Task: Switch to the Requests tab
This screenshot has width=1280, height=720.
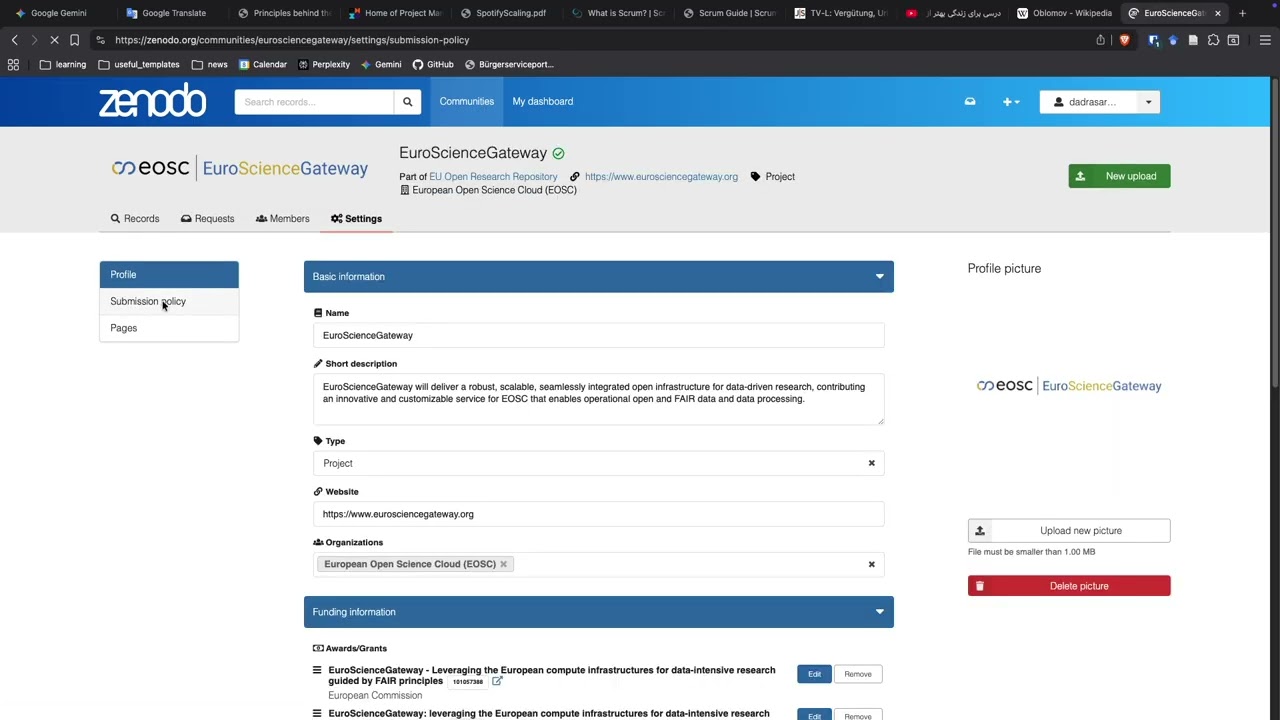Action: point(207,218)
